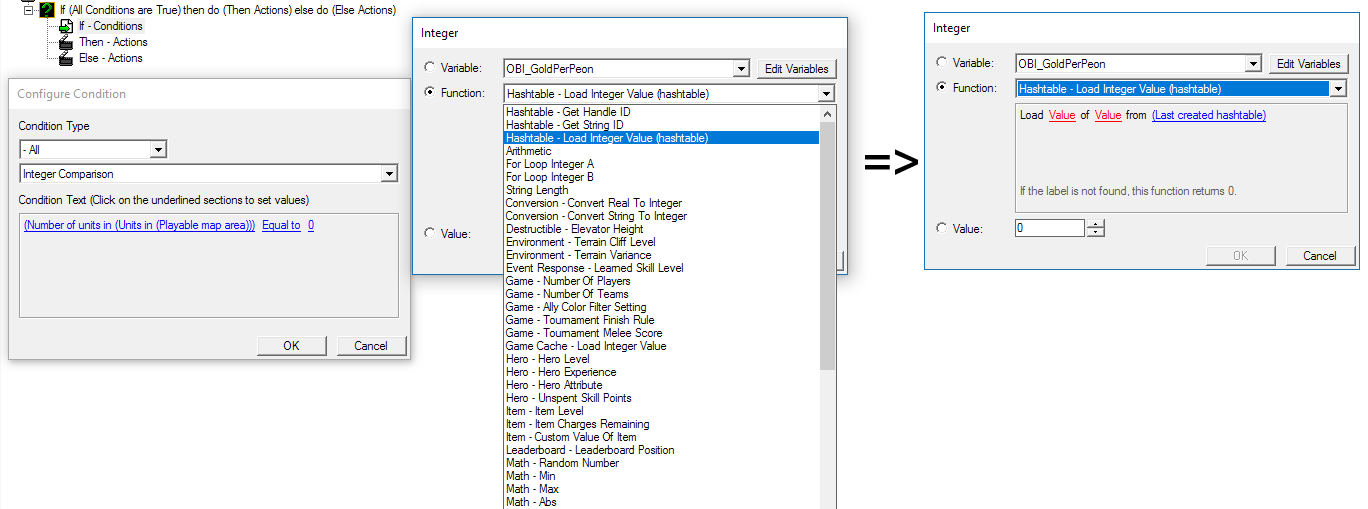1368x509 pixels.
Task: Click the 'Equal to' operator link
Action: point(281,225)
